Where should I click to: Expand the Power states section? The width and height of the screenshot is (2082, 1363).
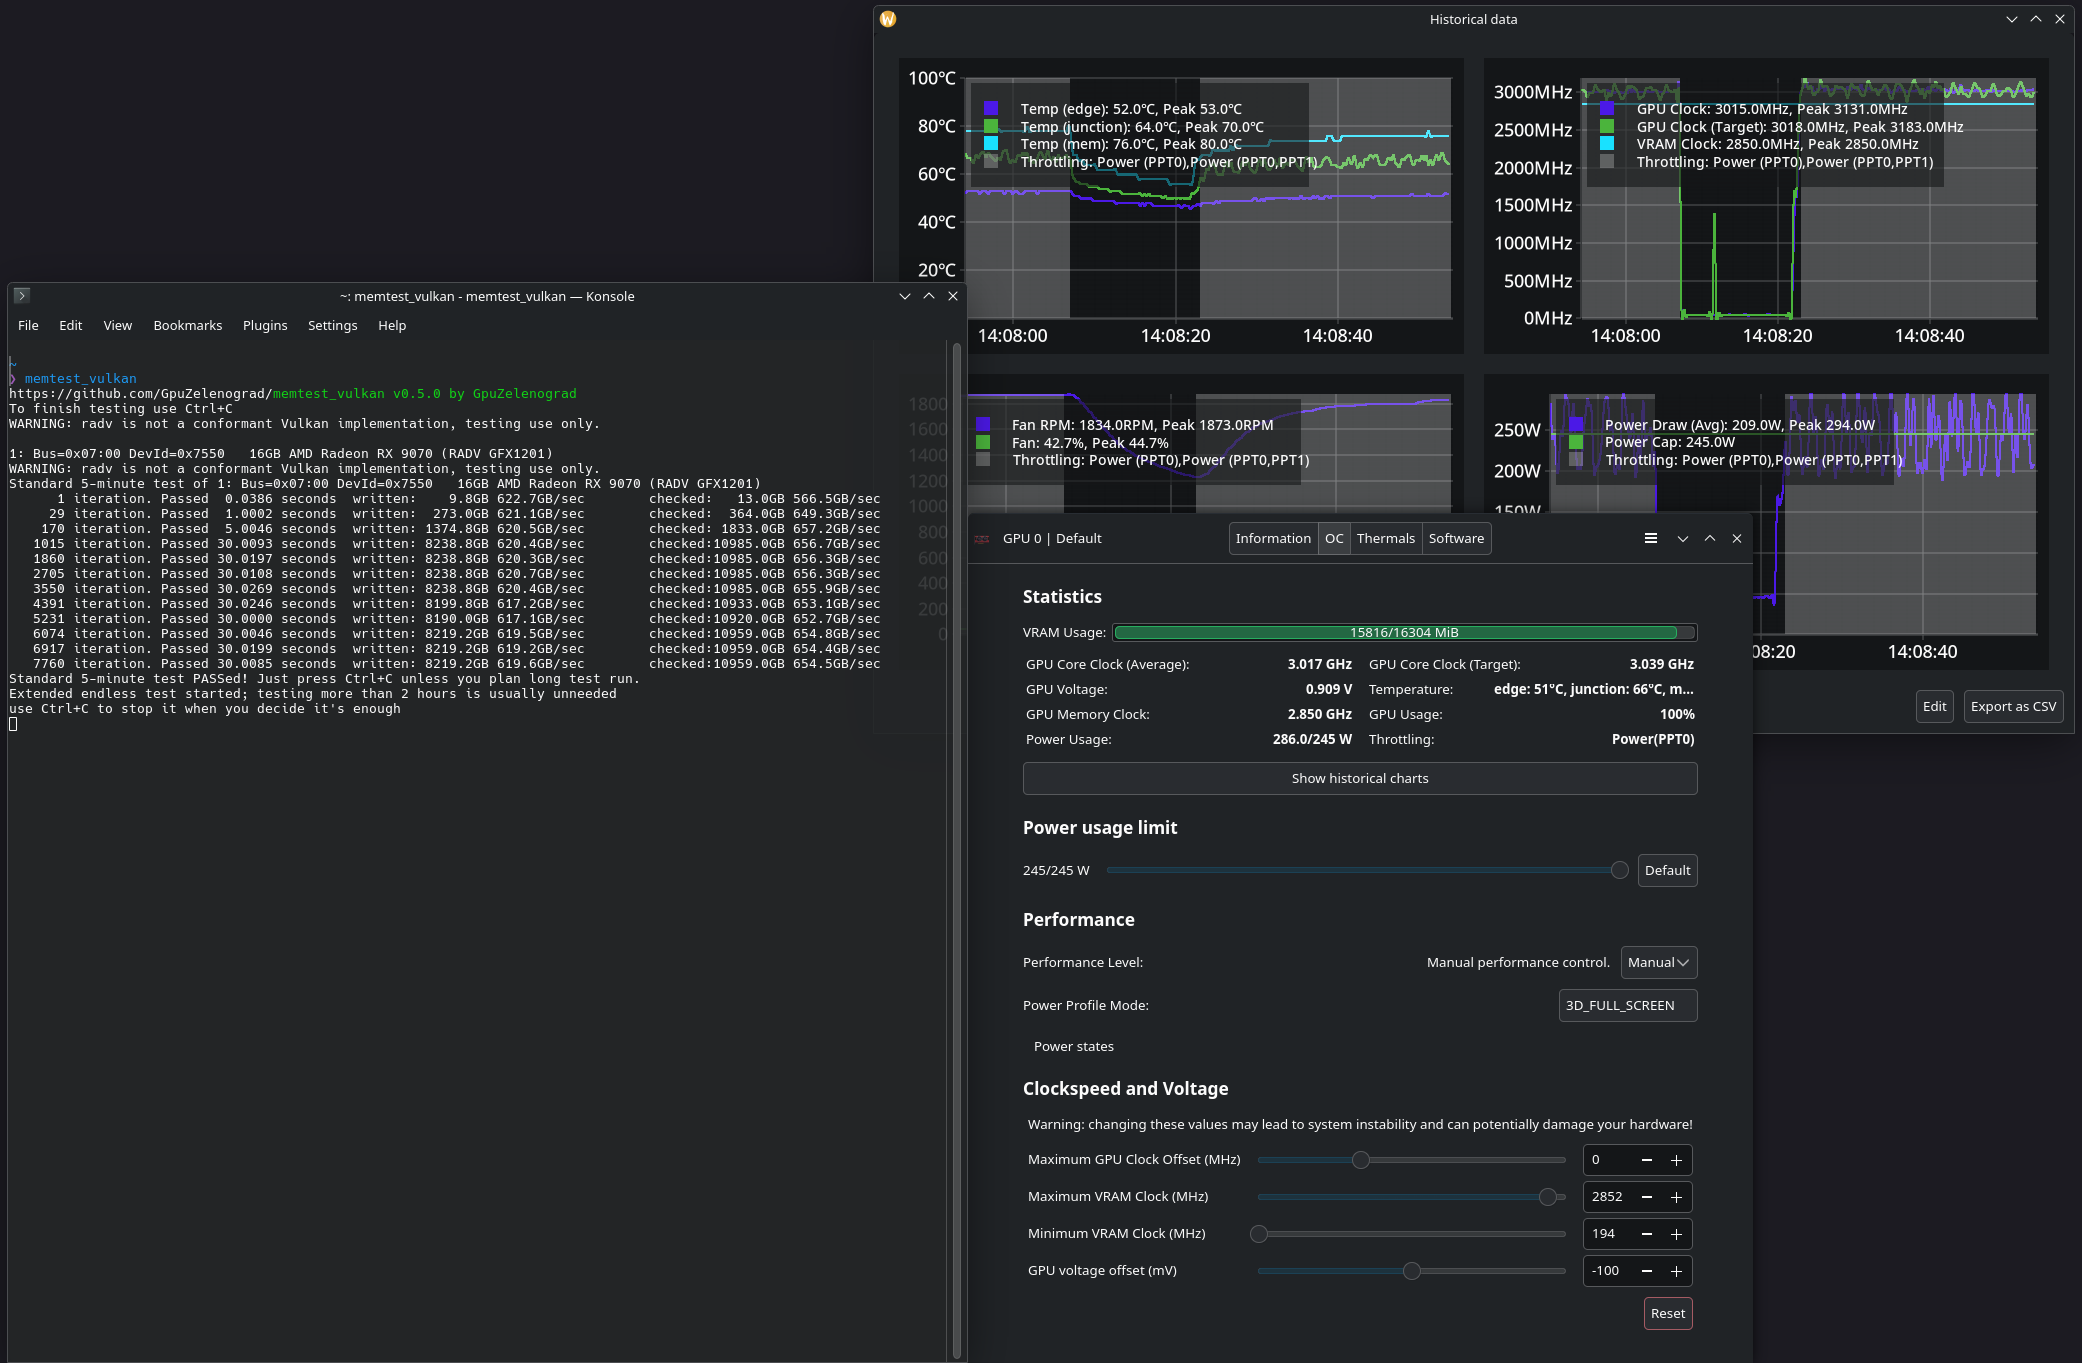[x=1073, y=1047]
